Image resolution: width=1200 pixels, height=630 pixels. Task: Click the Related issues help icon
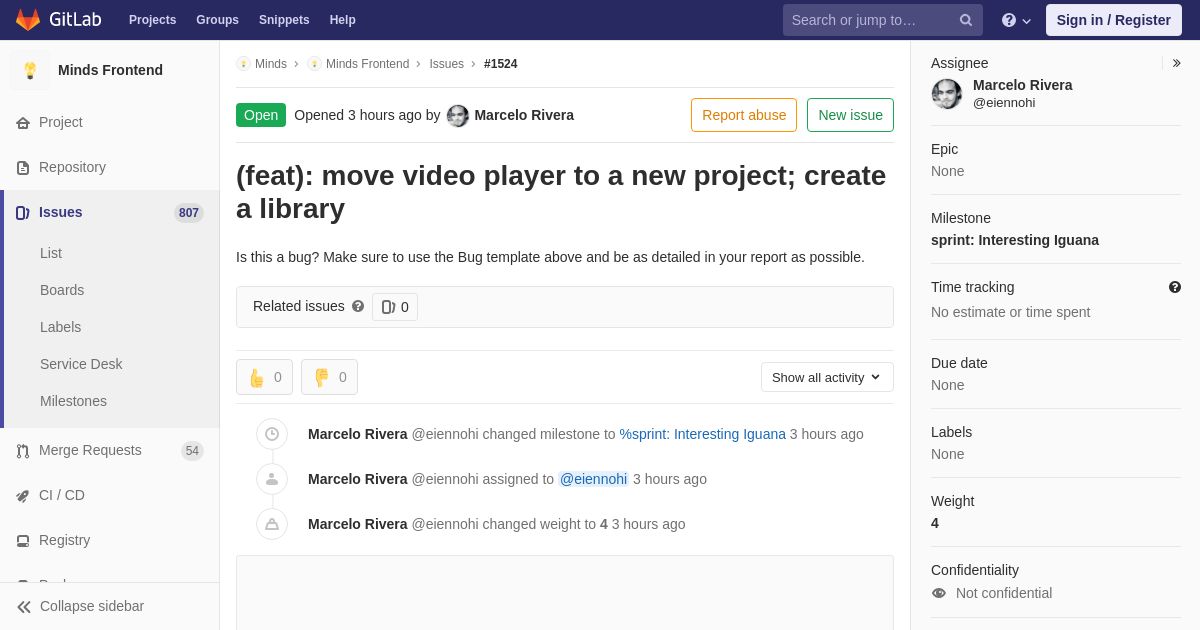tap(358, 306)
